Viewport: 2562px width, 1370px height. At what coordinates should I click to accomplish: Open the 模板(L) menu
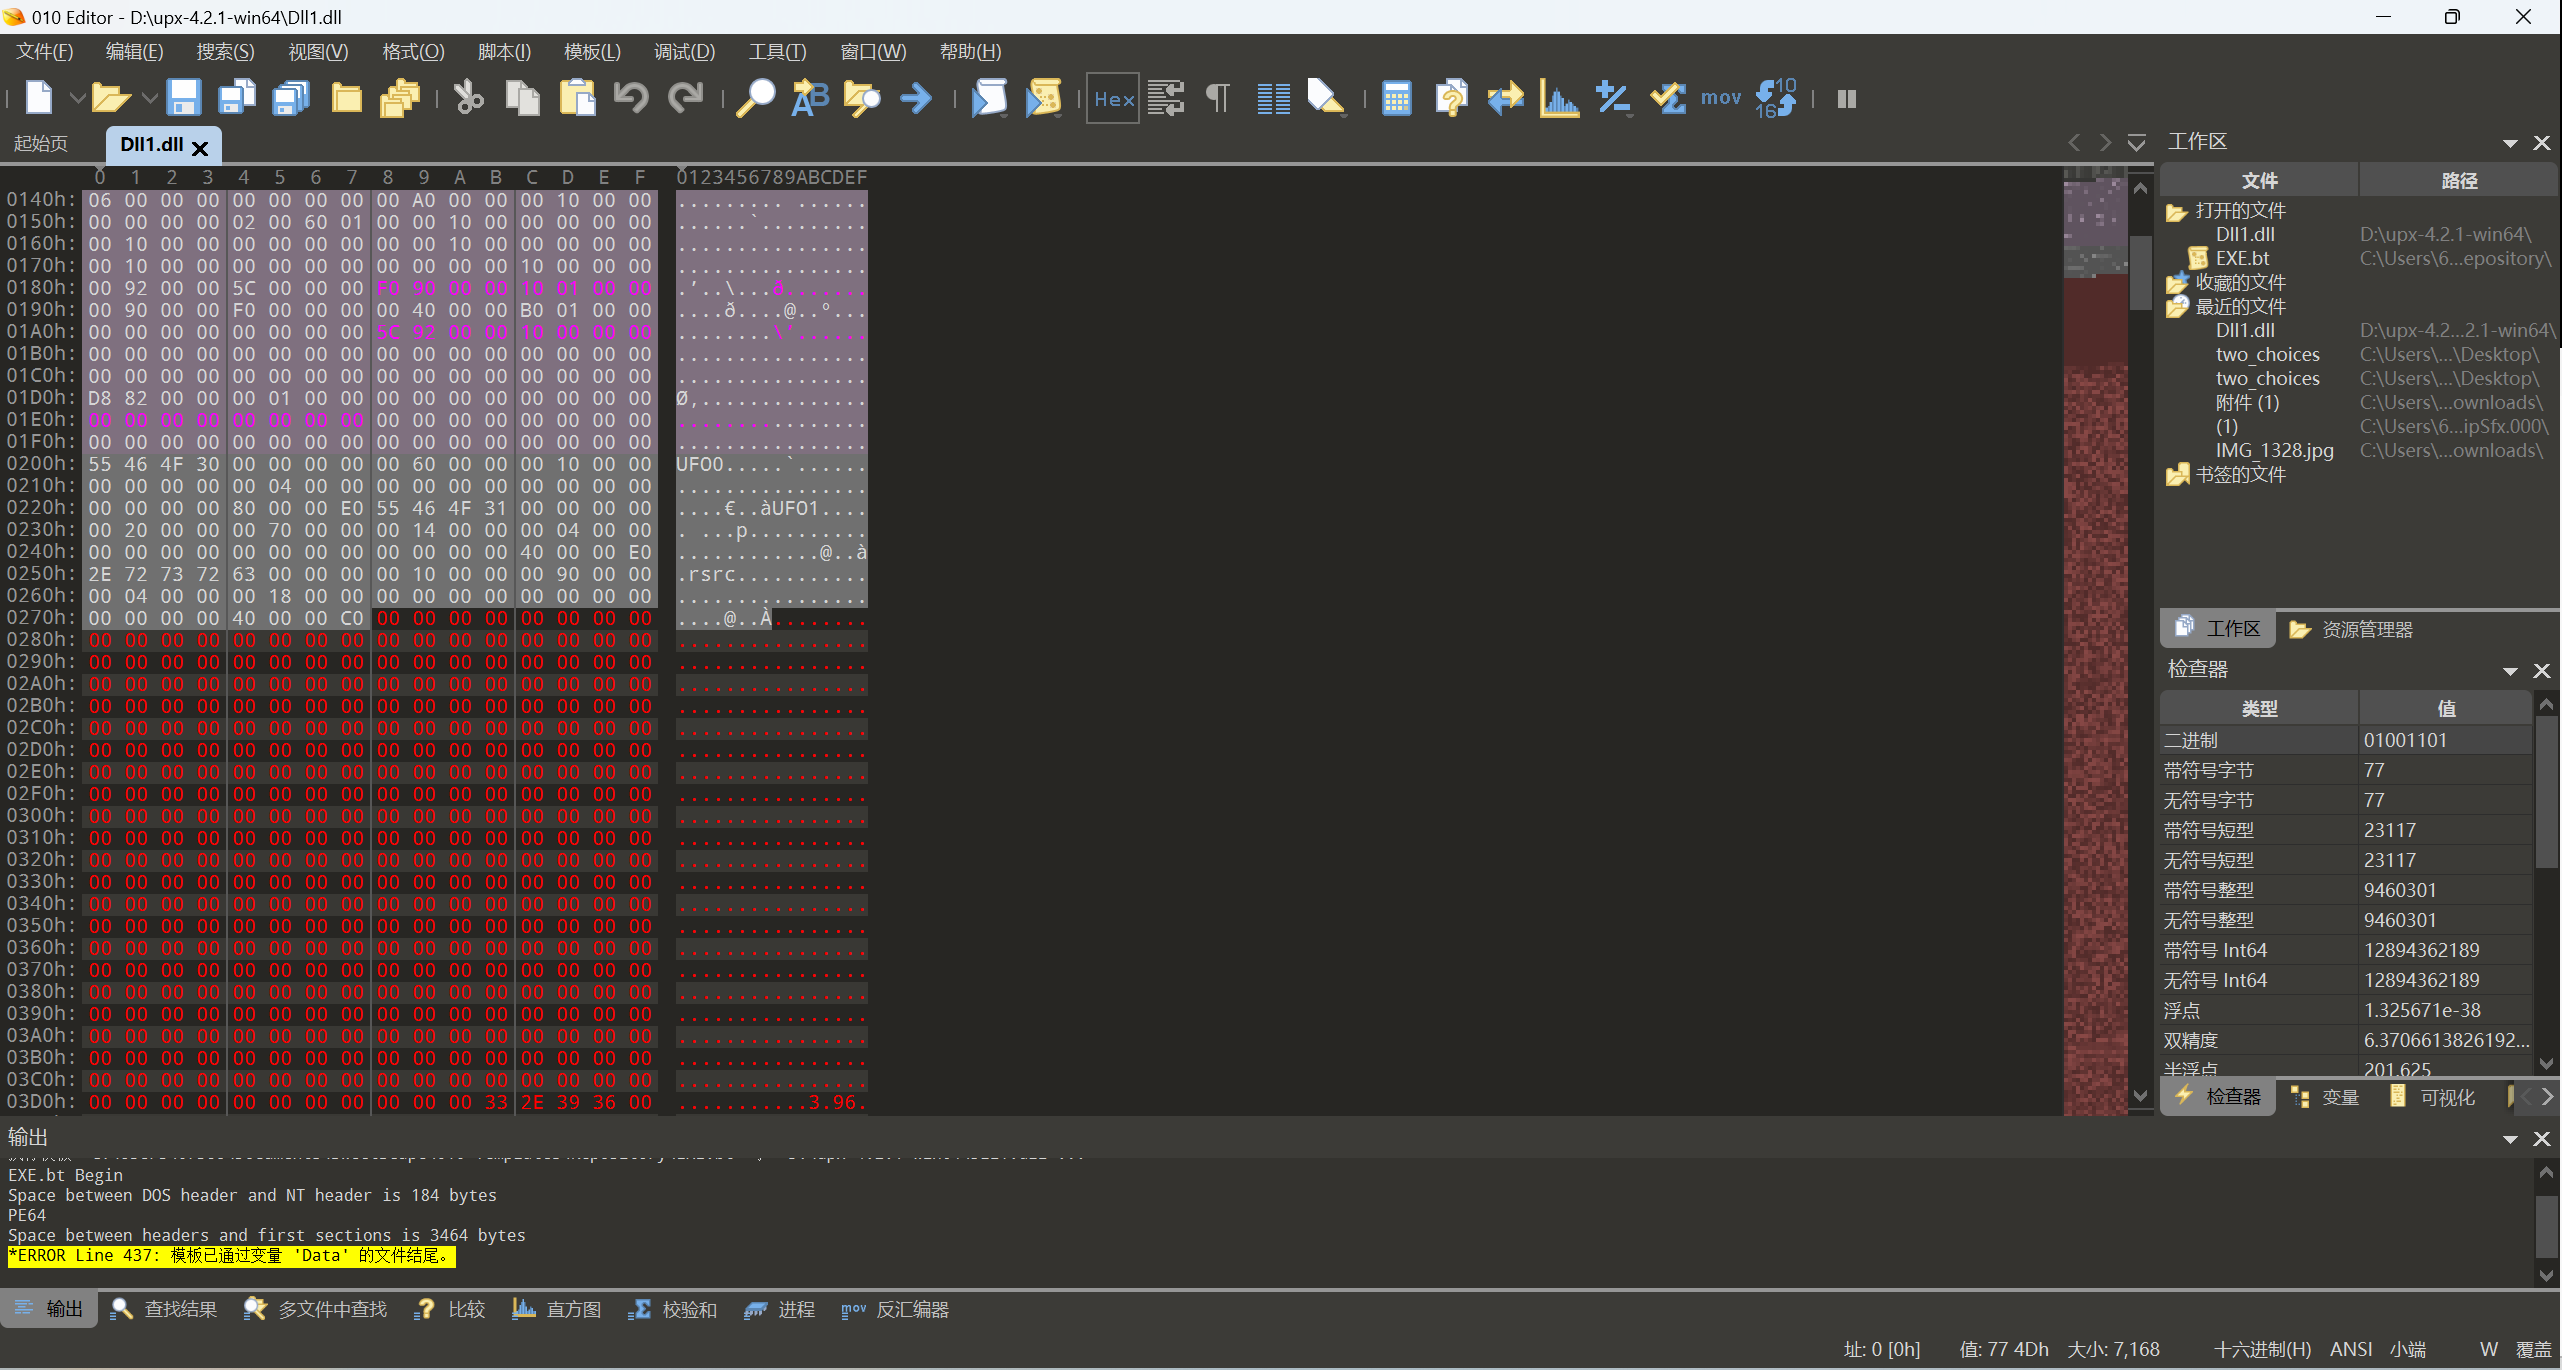pos(592,51)
